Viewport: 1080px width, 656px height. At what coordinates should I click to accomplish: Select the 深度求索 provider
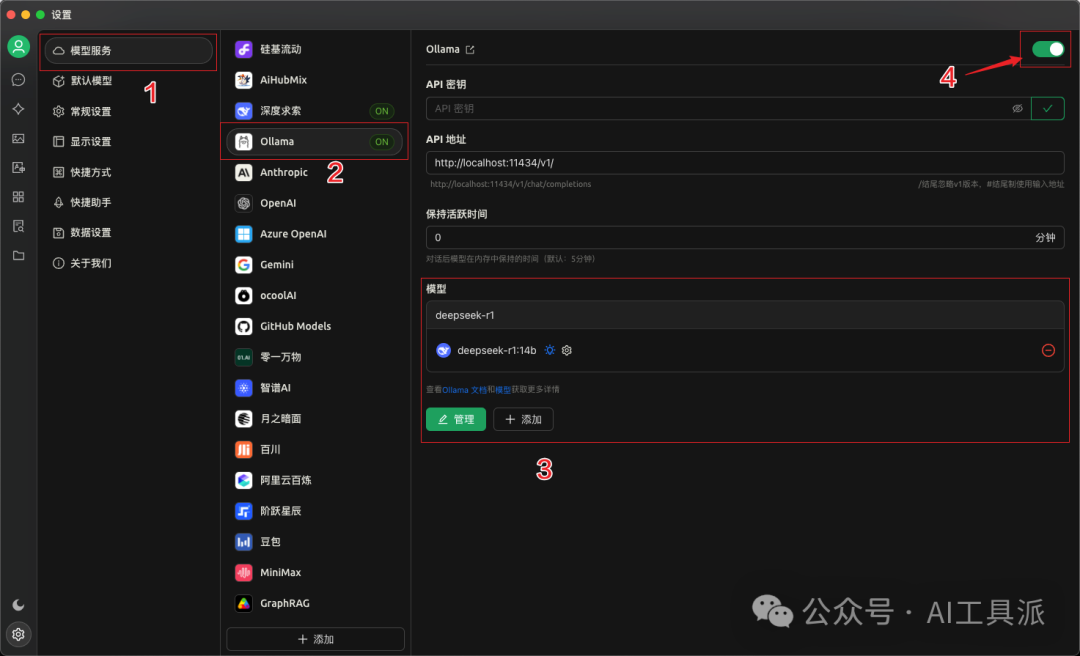(x=315, y=111)
